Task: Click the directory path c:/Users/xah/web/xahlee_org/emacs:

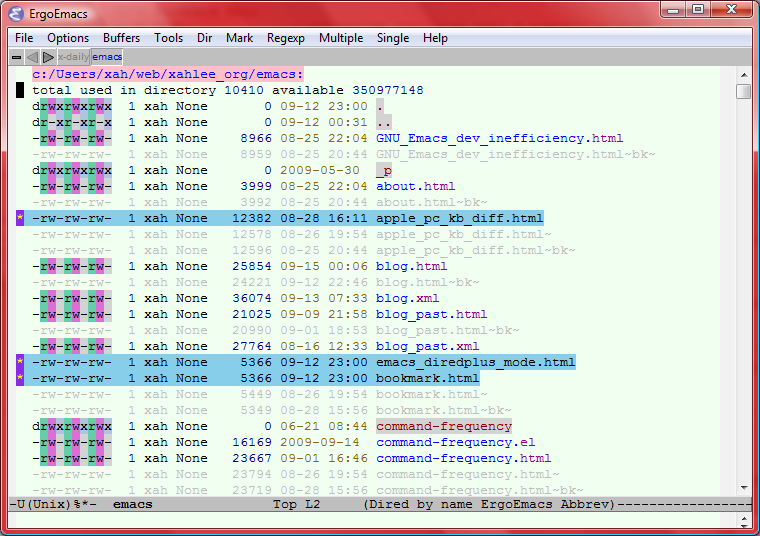Action: coord(168,74)
